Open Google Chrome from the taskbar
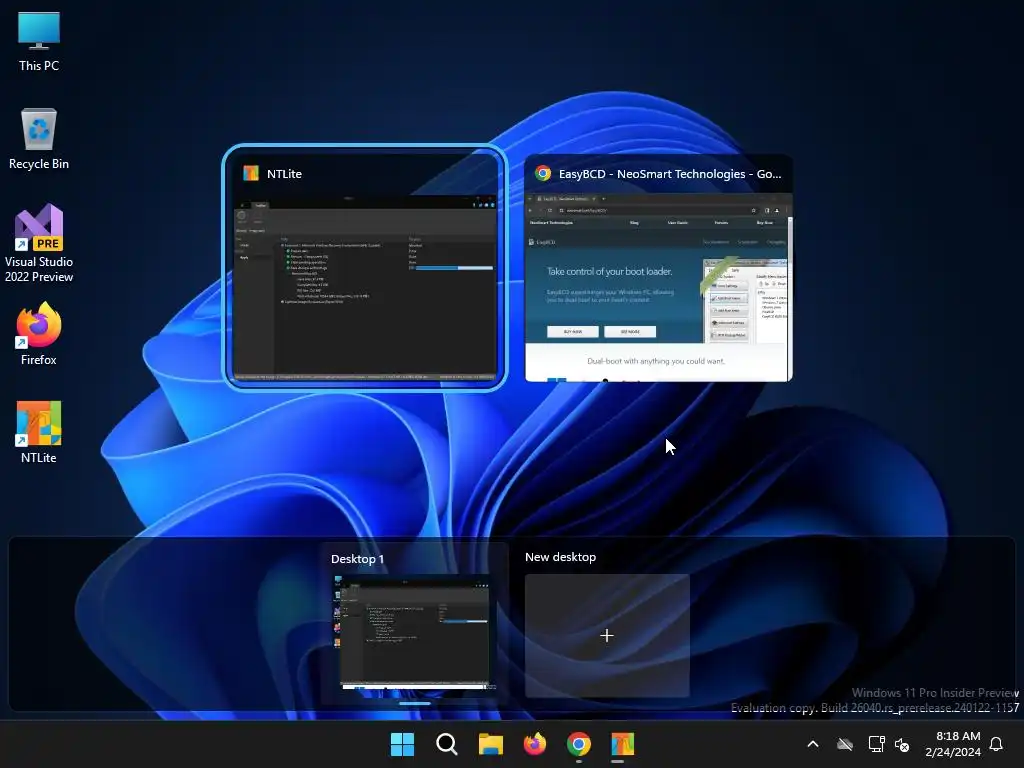This screenshot has height=768, width=1024. 579,744
